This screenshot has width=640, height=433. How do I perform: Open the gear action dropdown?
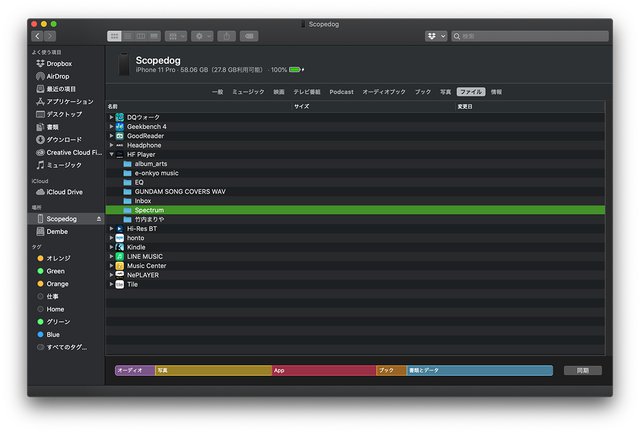[202, 36]
